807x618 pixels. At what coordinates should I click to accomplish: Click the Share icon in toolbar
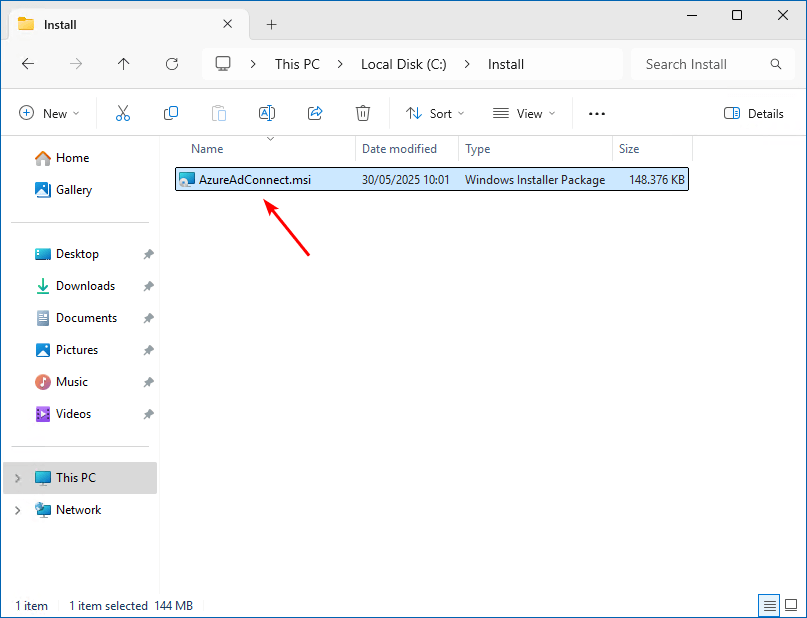315,114
